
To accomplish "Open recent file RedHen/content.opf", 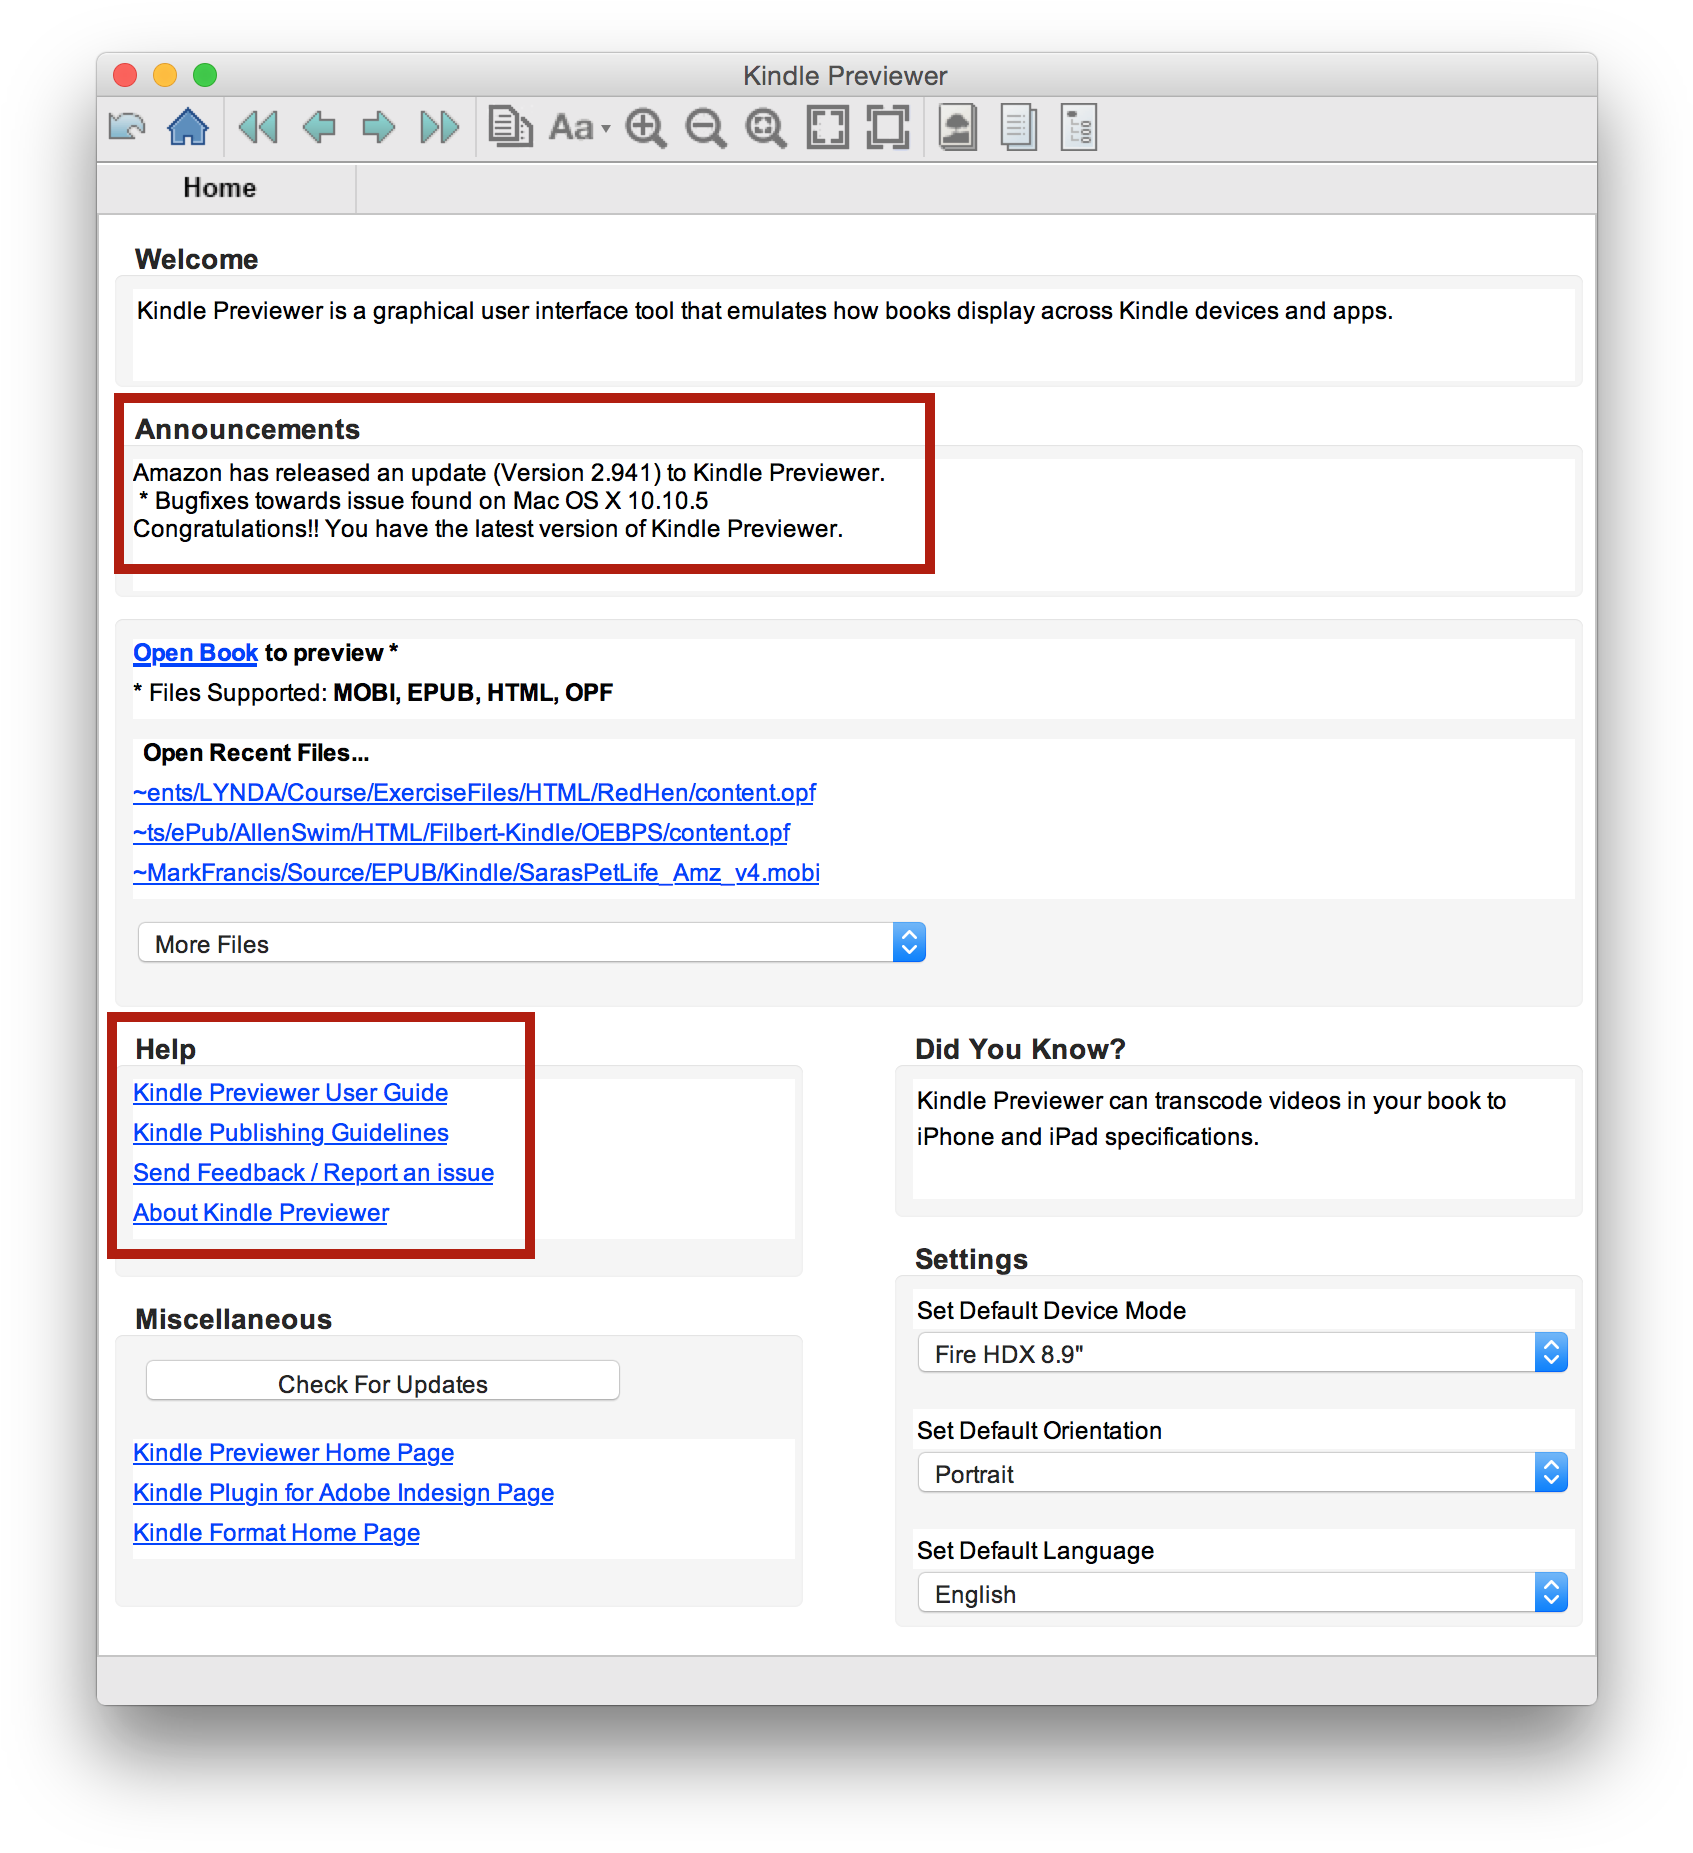I will click(x=474, y=793).
